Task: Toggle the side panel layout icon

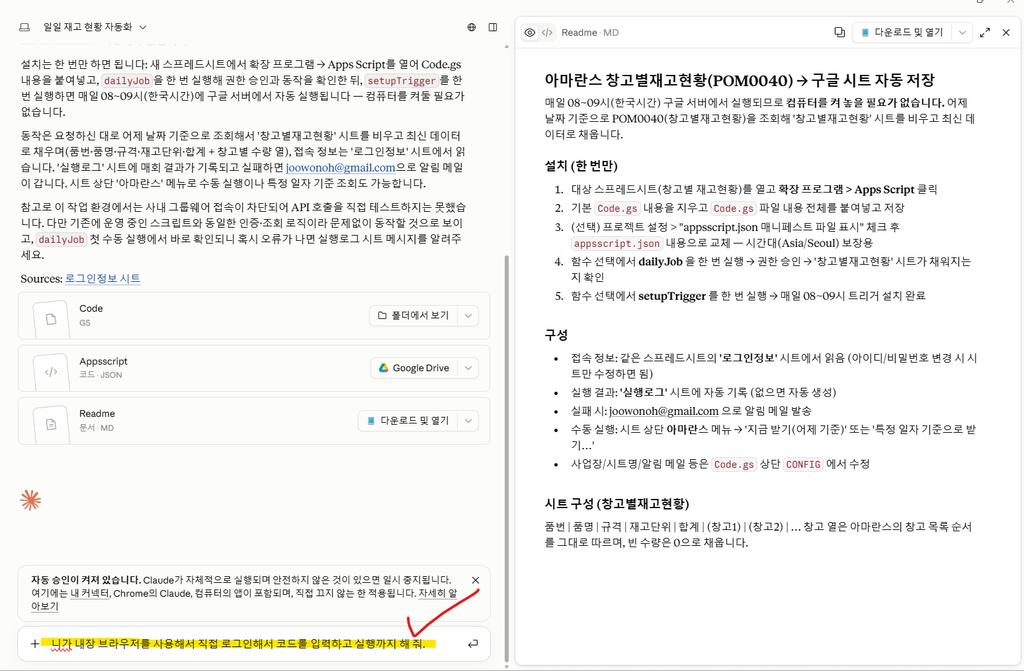Action: click(x=493, y=27)
